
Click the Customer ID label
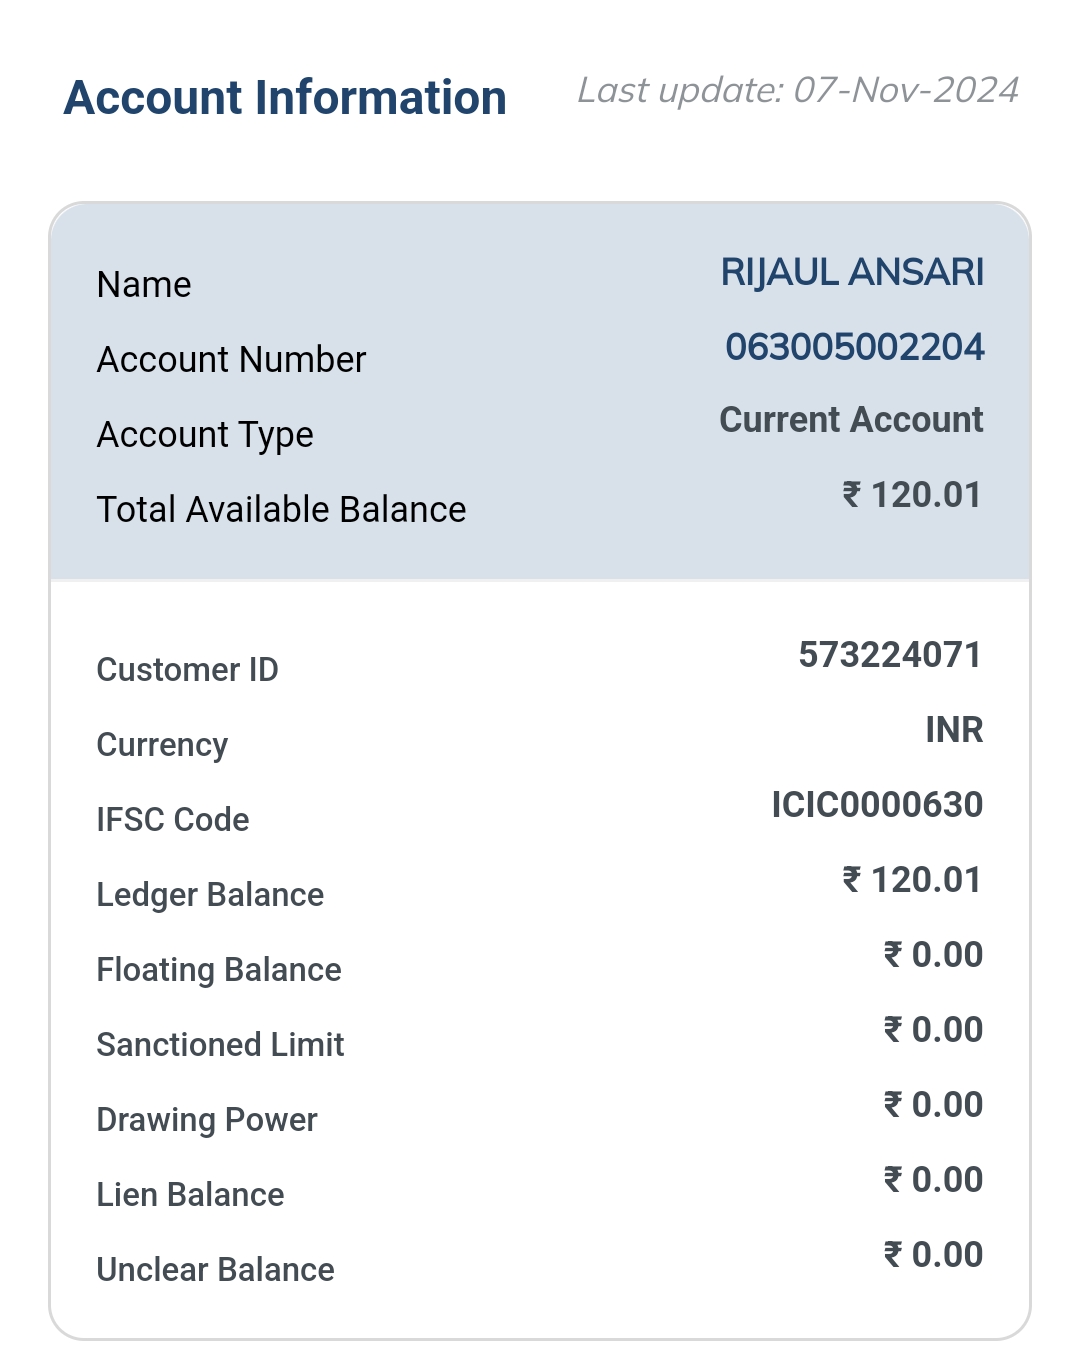click(188, 670)
